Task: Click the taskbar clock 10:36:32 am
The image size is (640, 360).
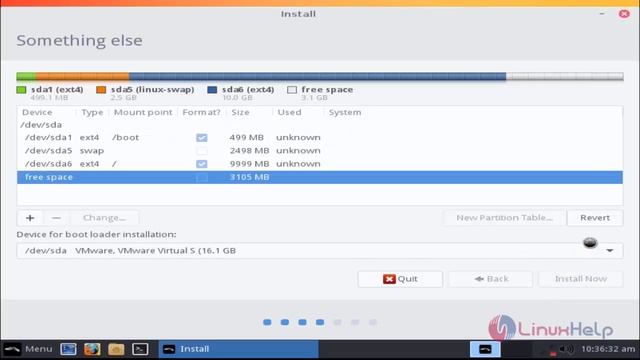Action: tap(608, 349)
